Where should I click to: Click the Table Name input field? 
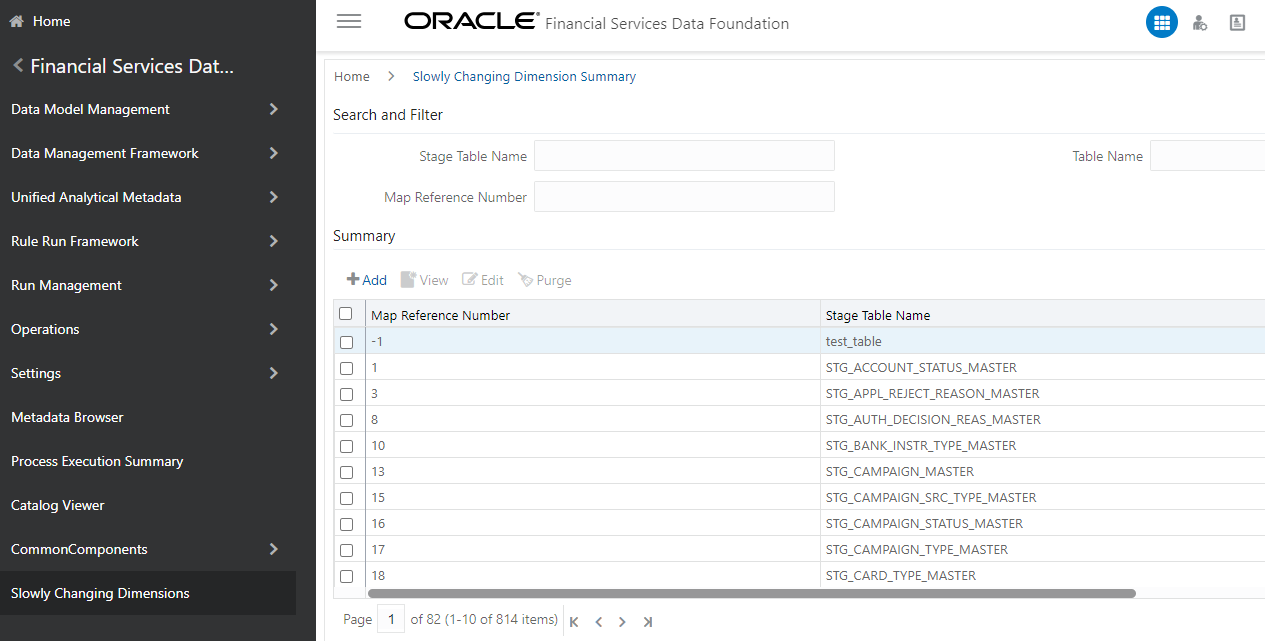point(1208,156)
